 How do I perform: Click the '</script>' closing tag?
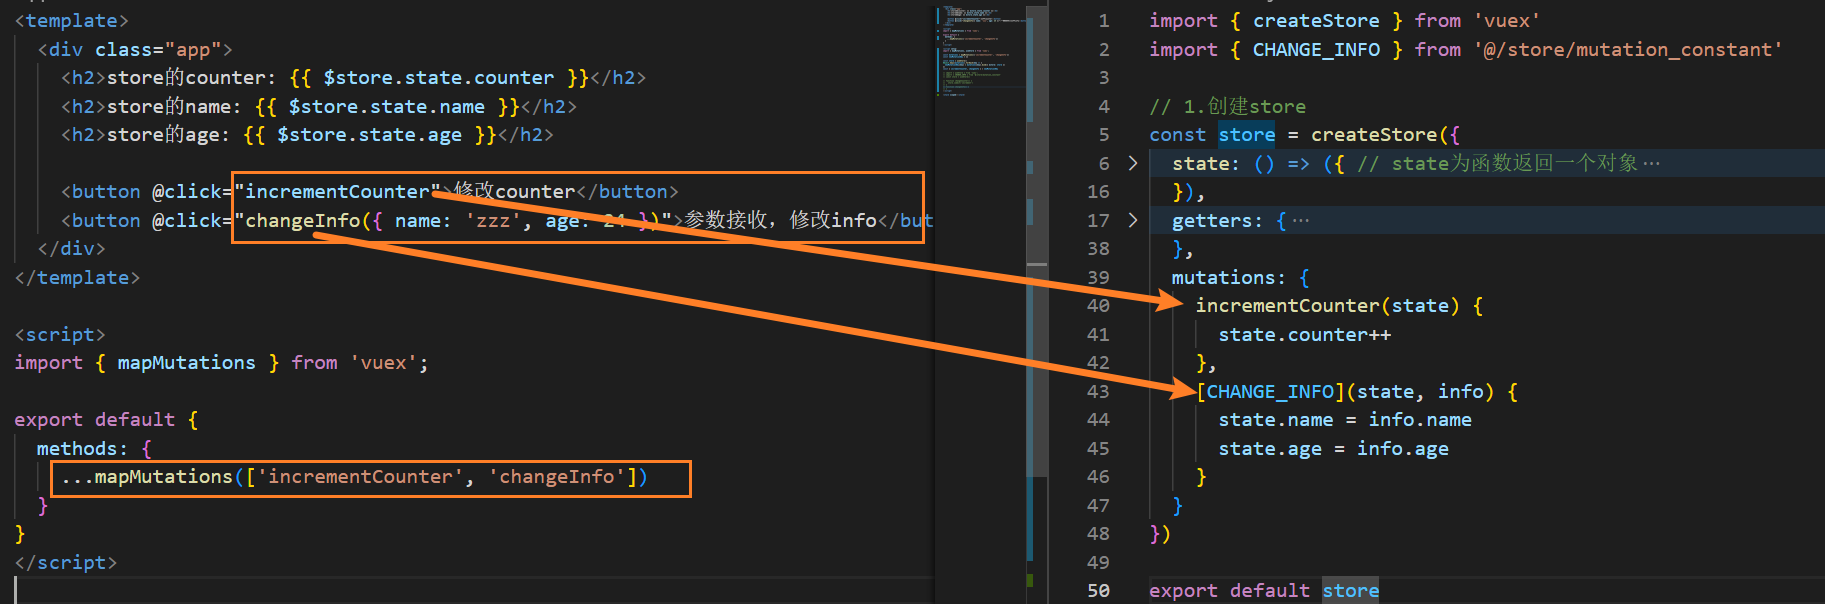tap(66, 563)
